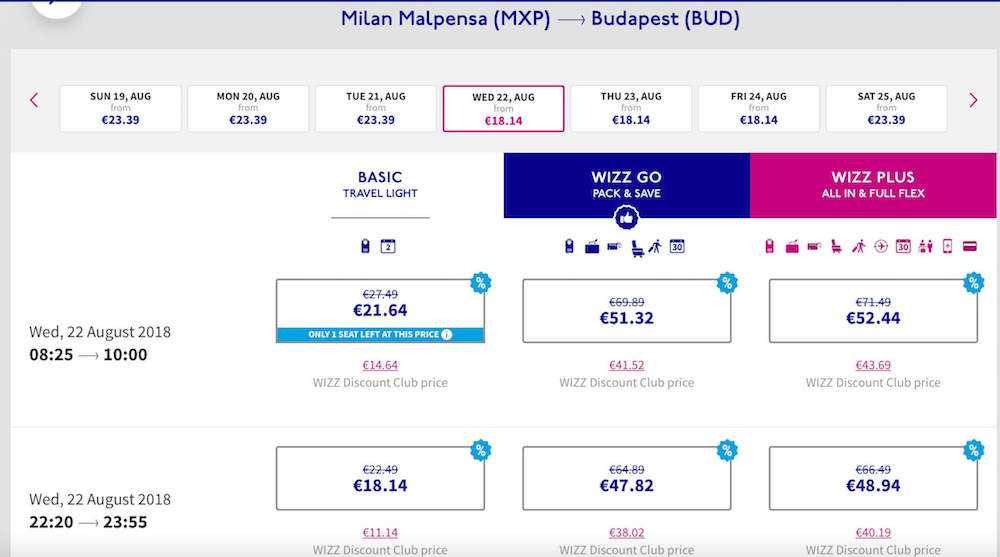Click the seat selection icon under WIZZ GO
Viewport: 1000px width, 557px height.
(x=637, y=246)
